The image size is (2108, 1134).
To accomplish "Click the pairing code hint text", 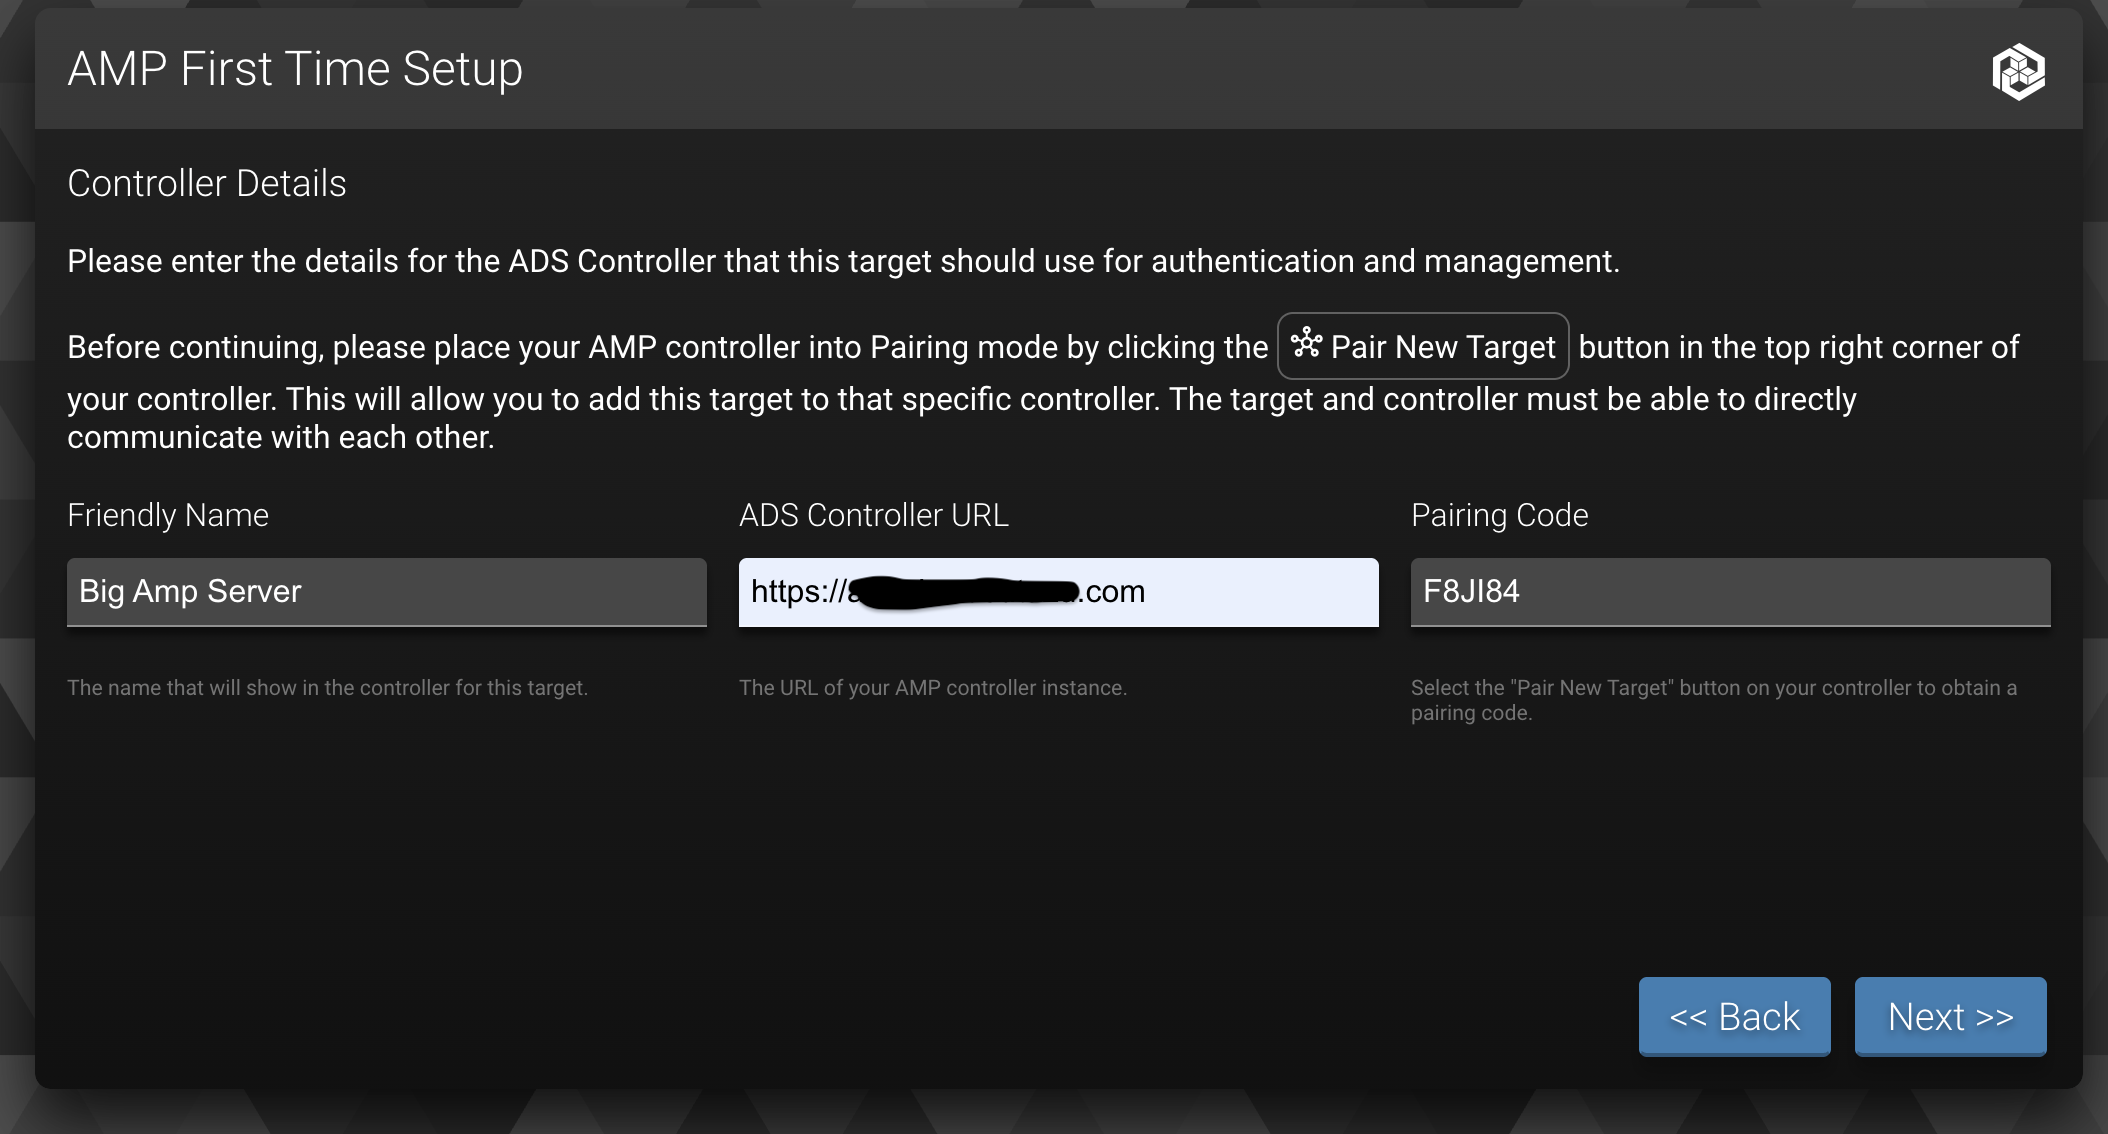I will pyautogui.click(x=1714, y=700).
